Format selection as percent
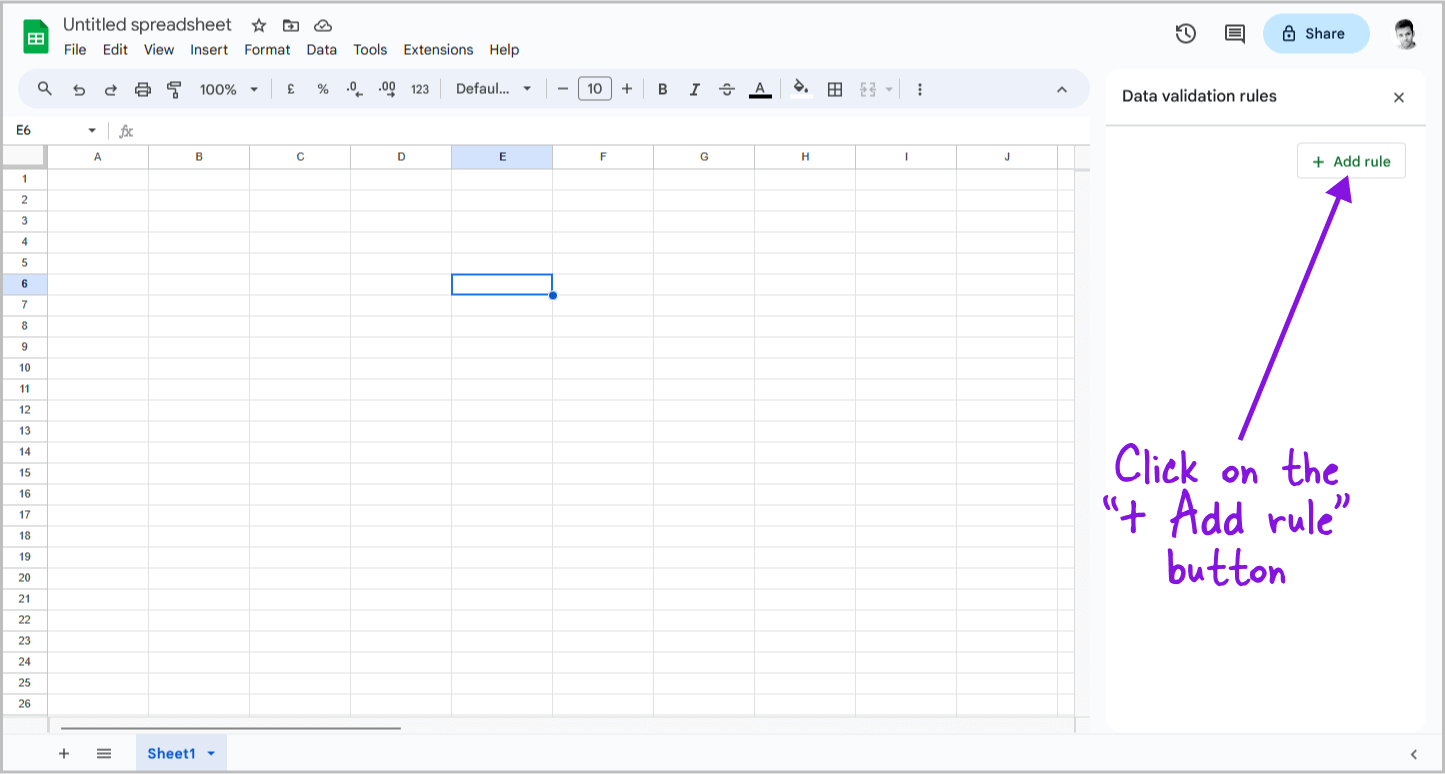Viewport: 1445px width, 774px height. (x=322, y=88)
